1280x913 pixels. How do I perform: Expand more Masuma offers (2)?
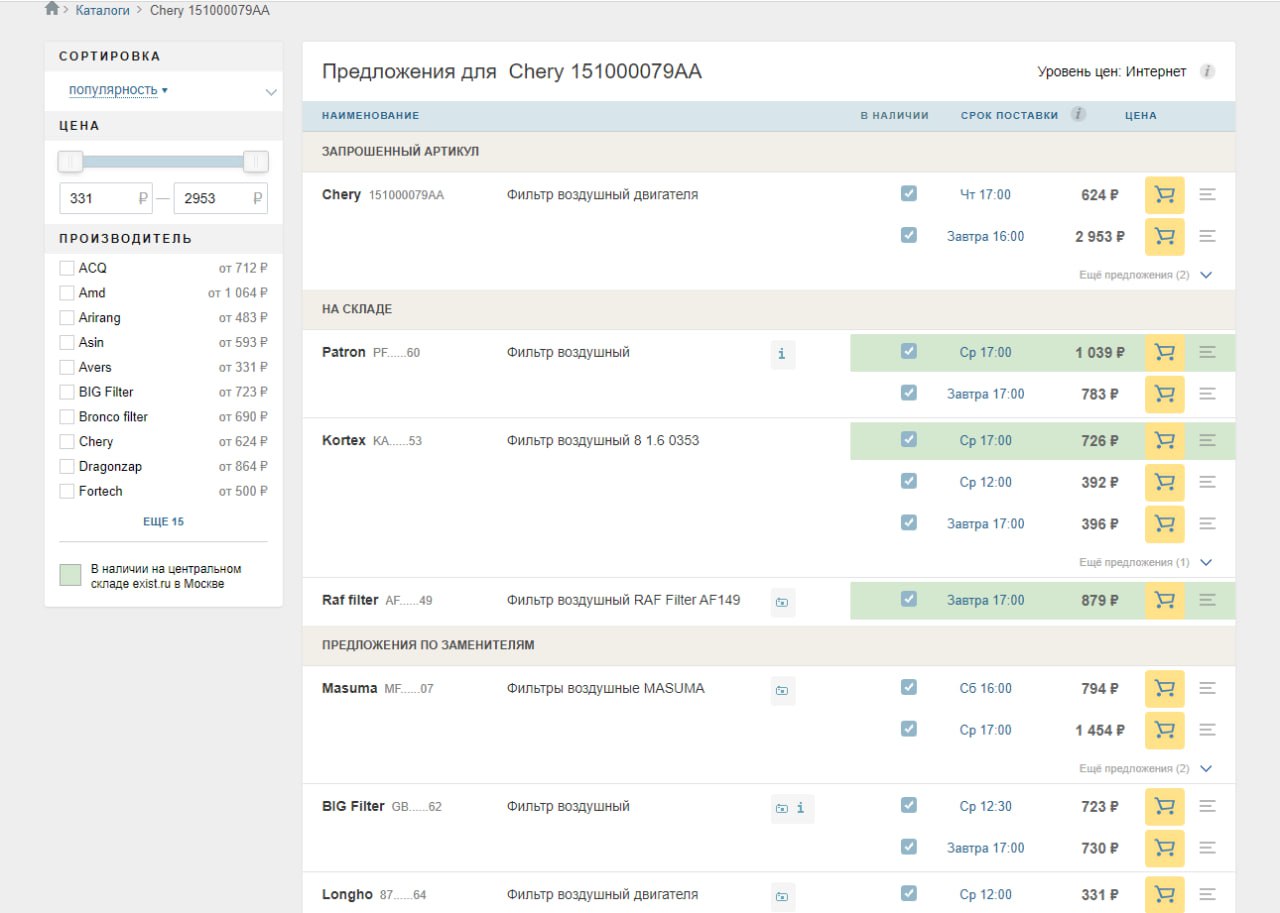[x=1145, y=769]
